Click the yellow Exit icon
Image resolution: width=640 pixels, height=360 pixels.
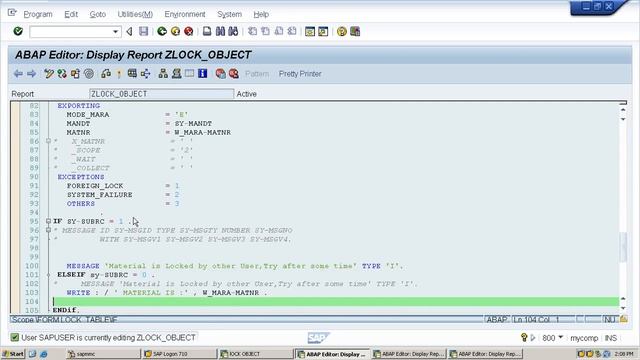tap(176, 31)
